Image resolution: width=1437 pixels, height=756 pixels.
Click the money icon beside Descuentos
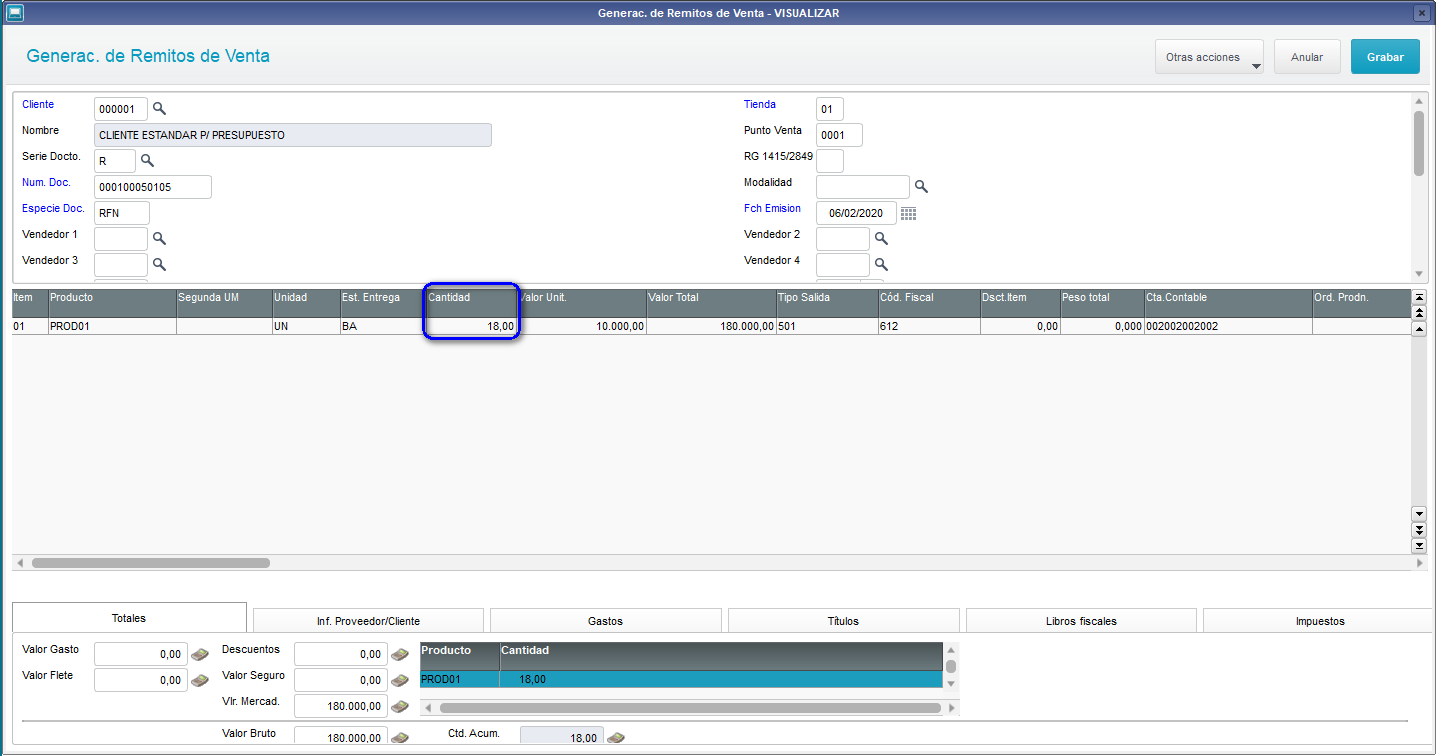(400, 654)
